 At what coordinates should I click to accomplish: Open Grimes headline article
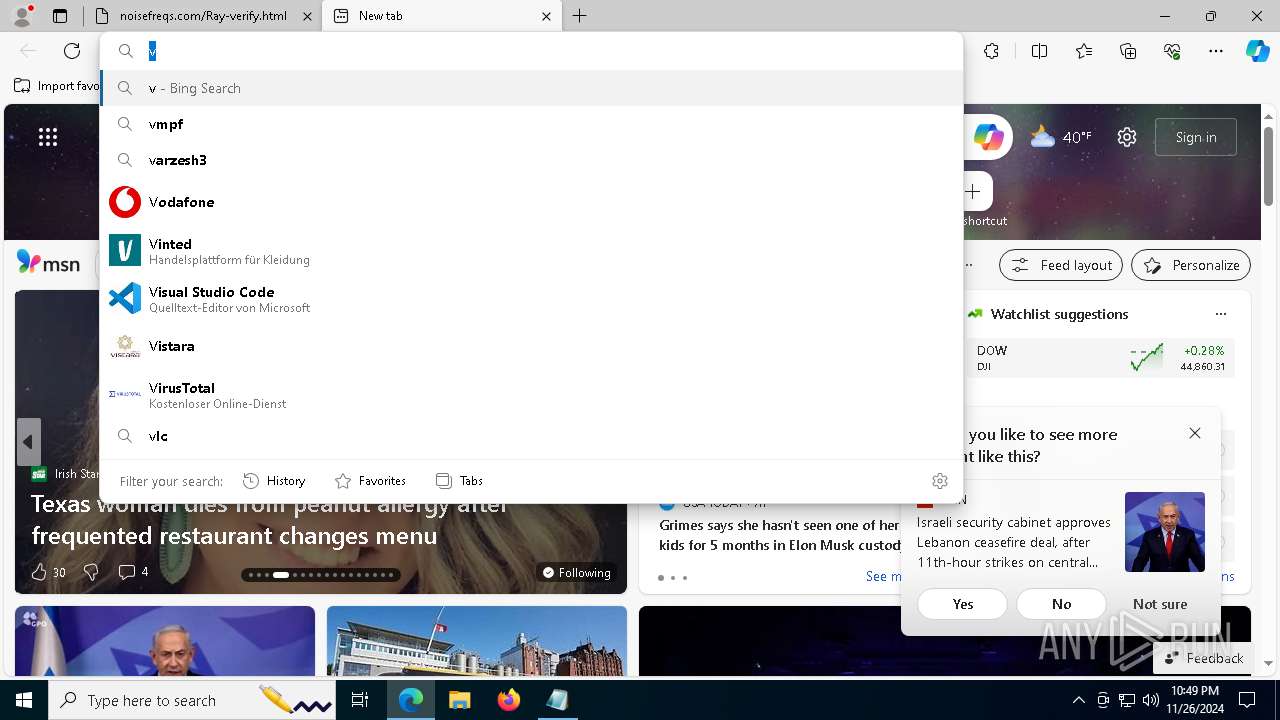[x=780, y=535]
